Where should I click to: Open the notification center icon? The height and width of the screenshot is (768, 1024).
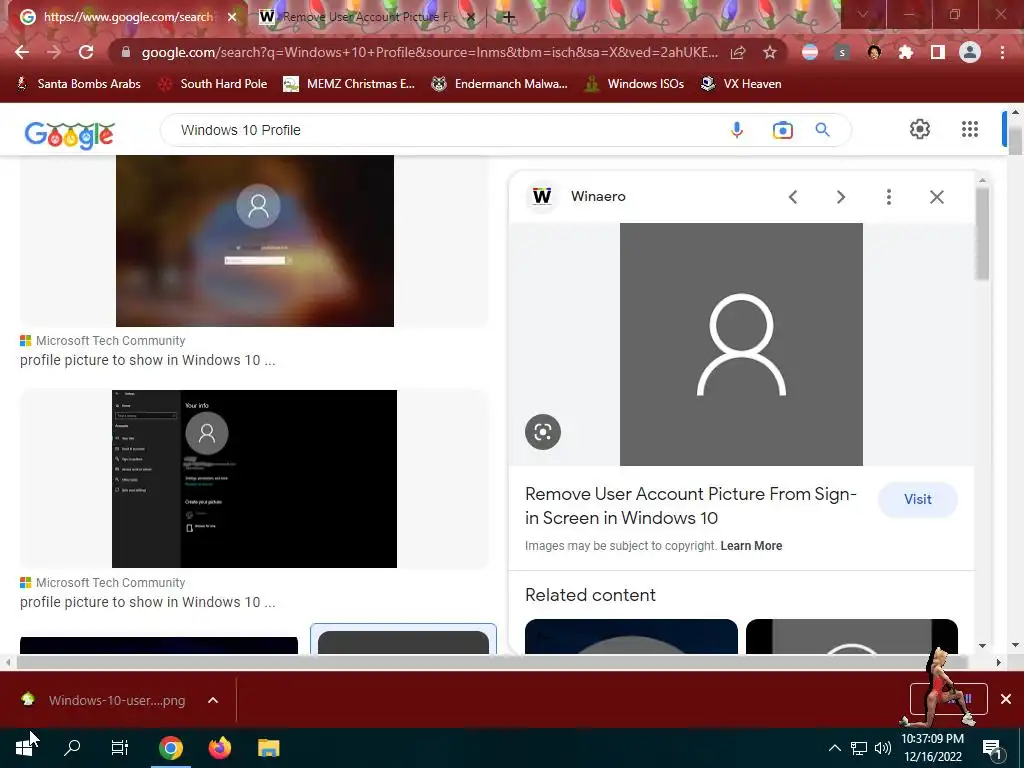click(x=992, y=748)
